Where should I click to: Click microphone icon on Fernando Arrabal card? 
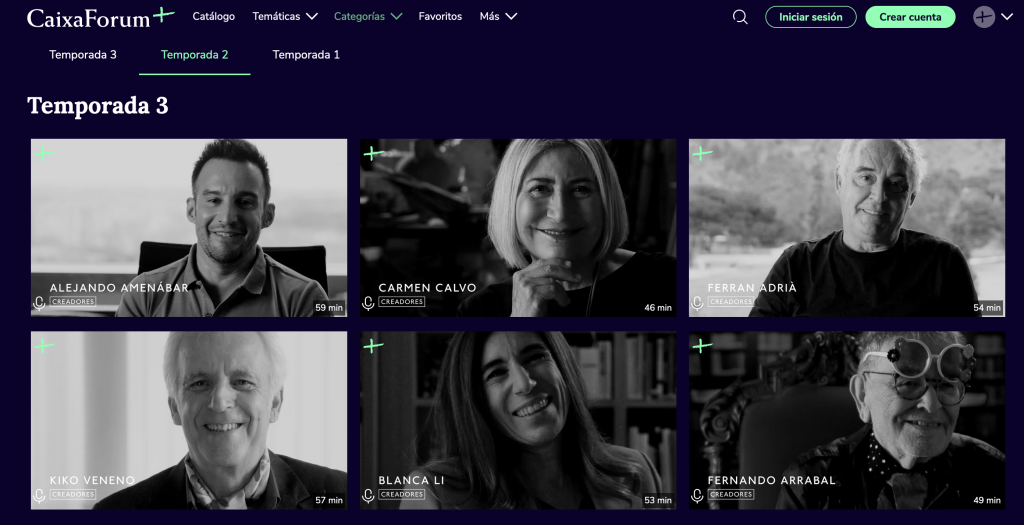point(697,495)
